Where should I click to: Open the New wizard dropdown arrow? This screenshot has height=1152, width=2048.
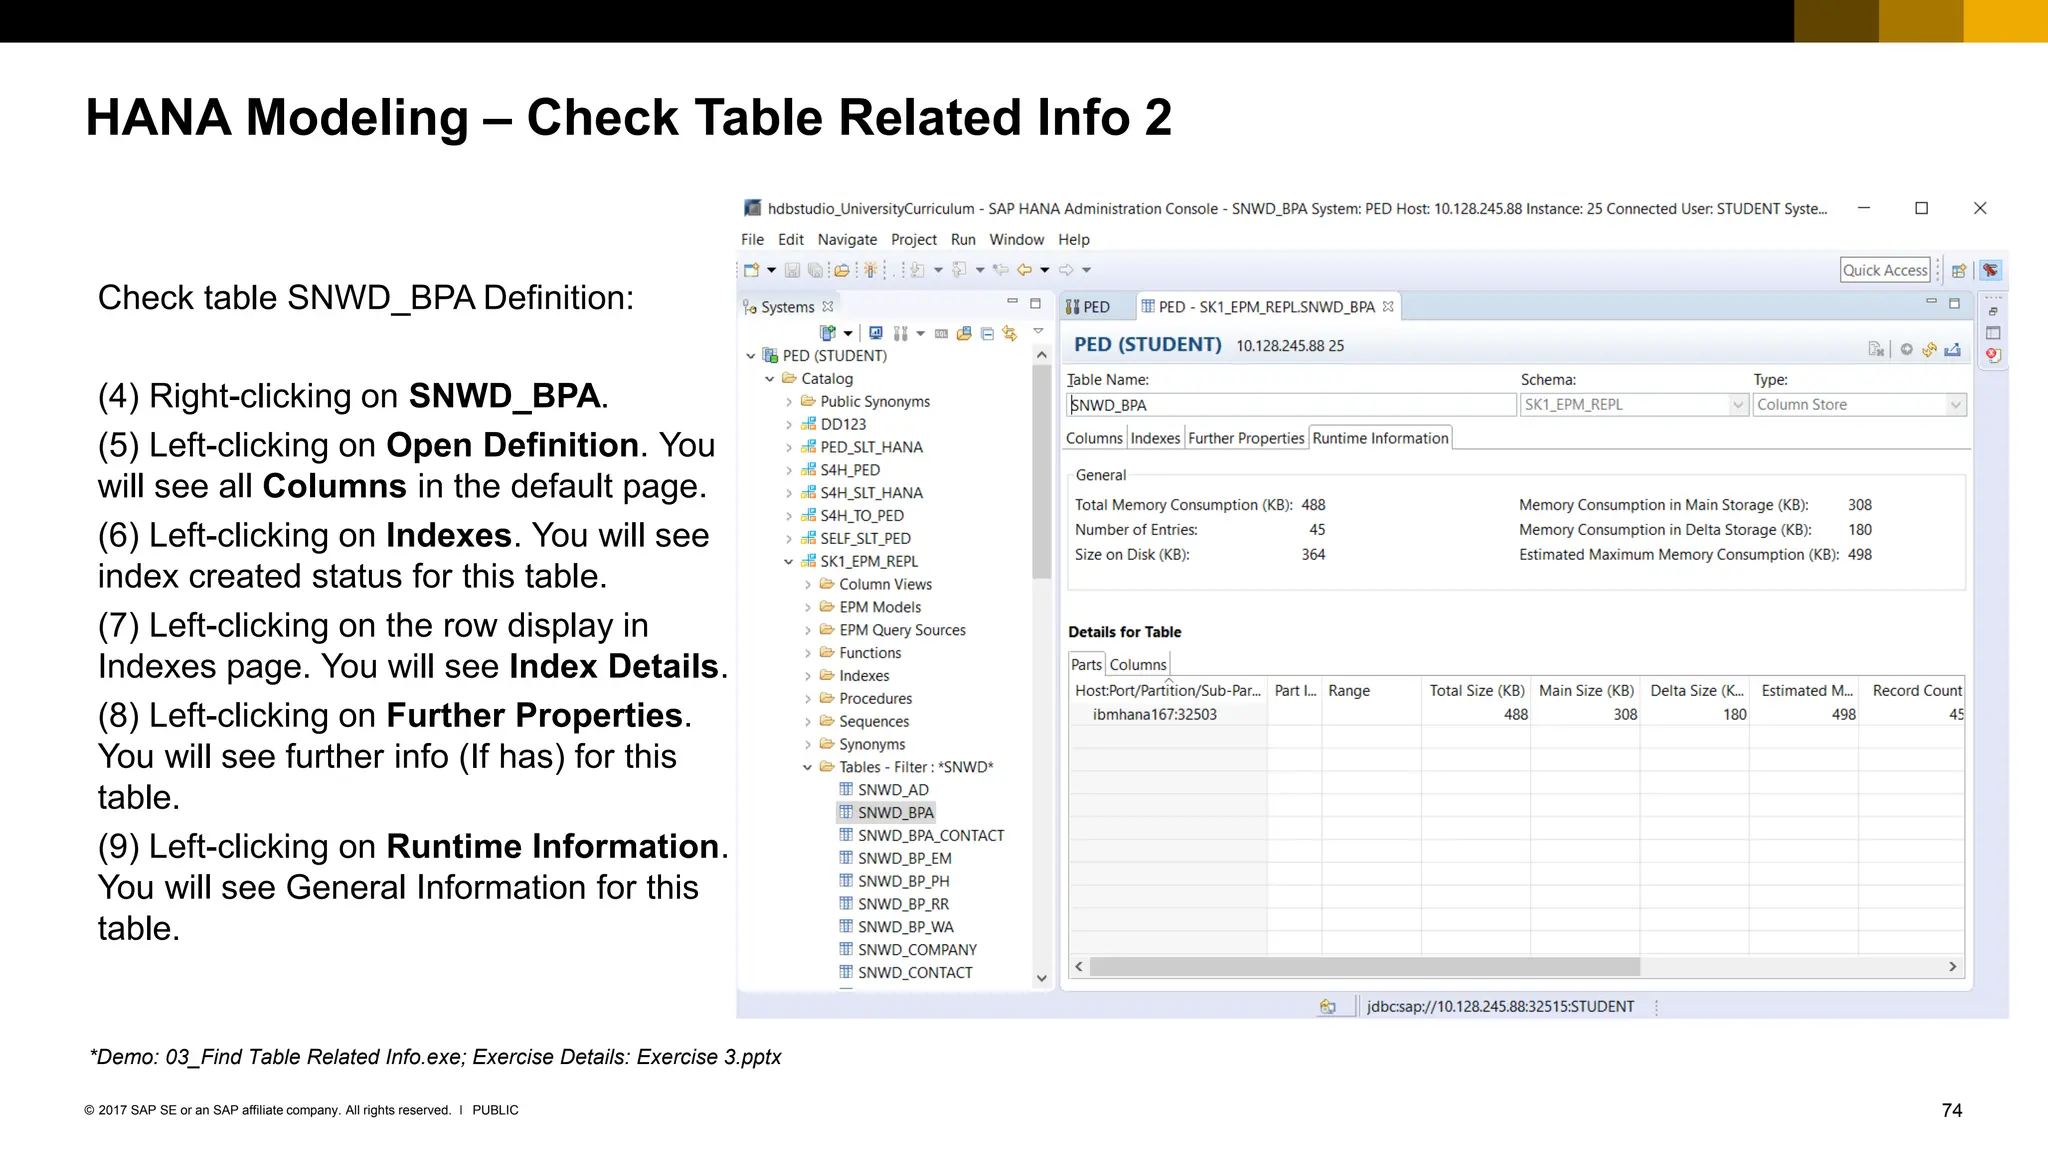coord(771,270)
